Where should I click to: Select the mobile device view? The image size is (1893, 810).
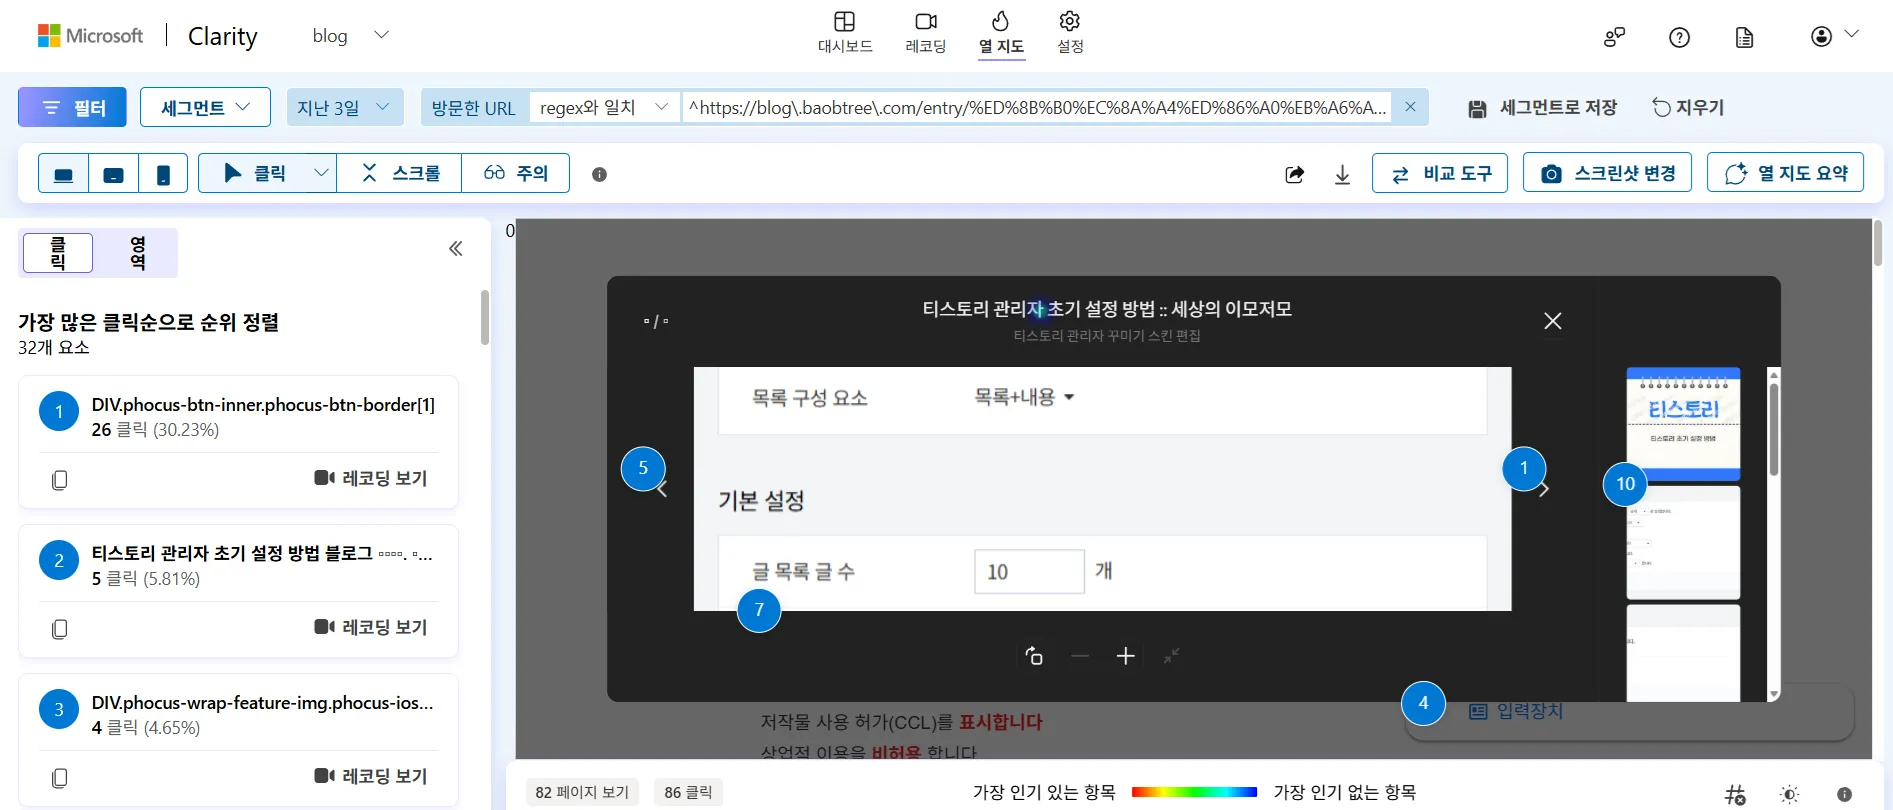pyautogui.click(x=163, y=173)
